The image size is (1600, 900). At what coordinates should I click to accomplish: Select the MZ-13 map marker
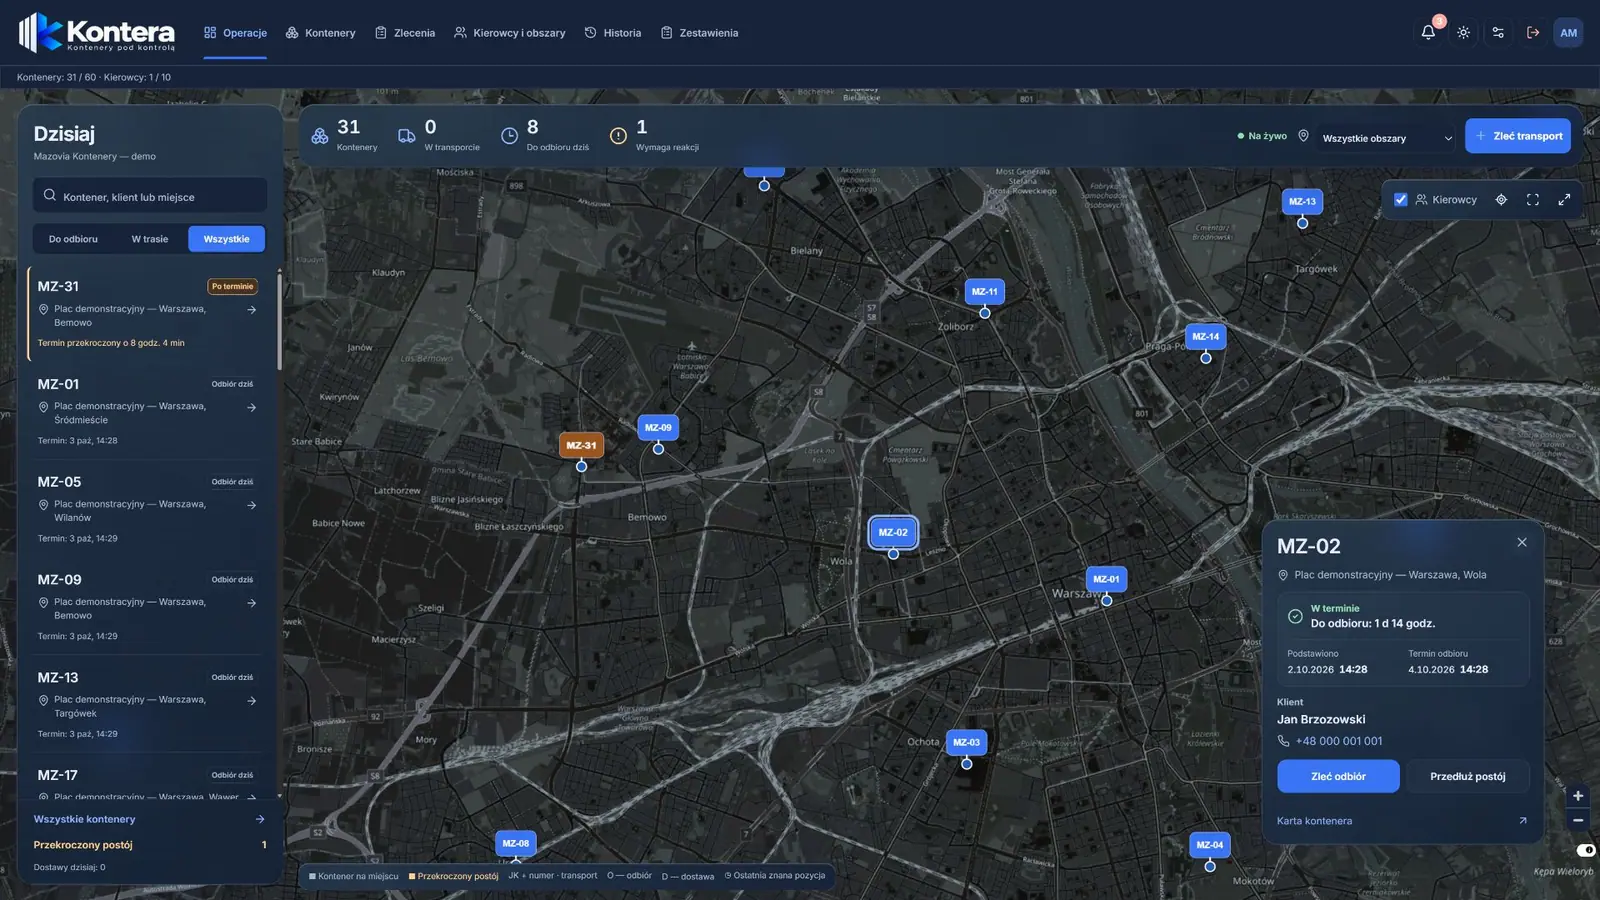click(1302, 201)
